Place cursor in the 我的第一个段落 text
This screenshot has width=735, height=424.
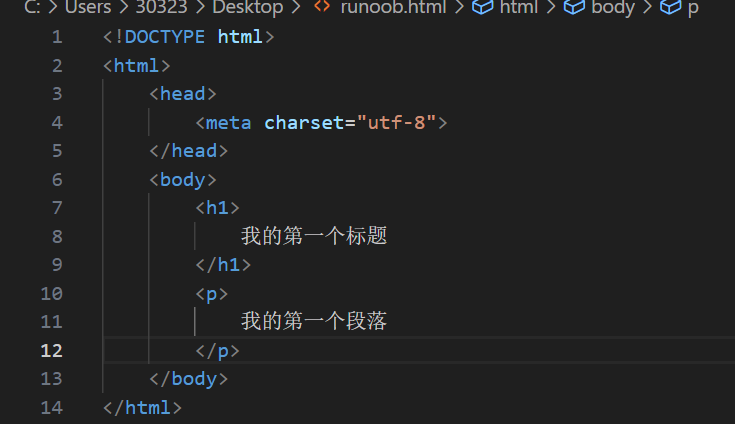pos(314,322)
